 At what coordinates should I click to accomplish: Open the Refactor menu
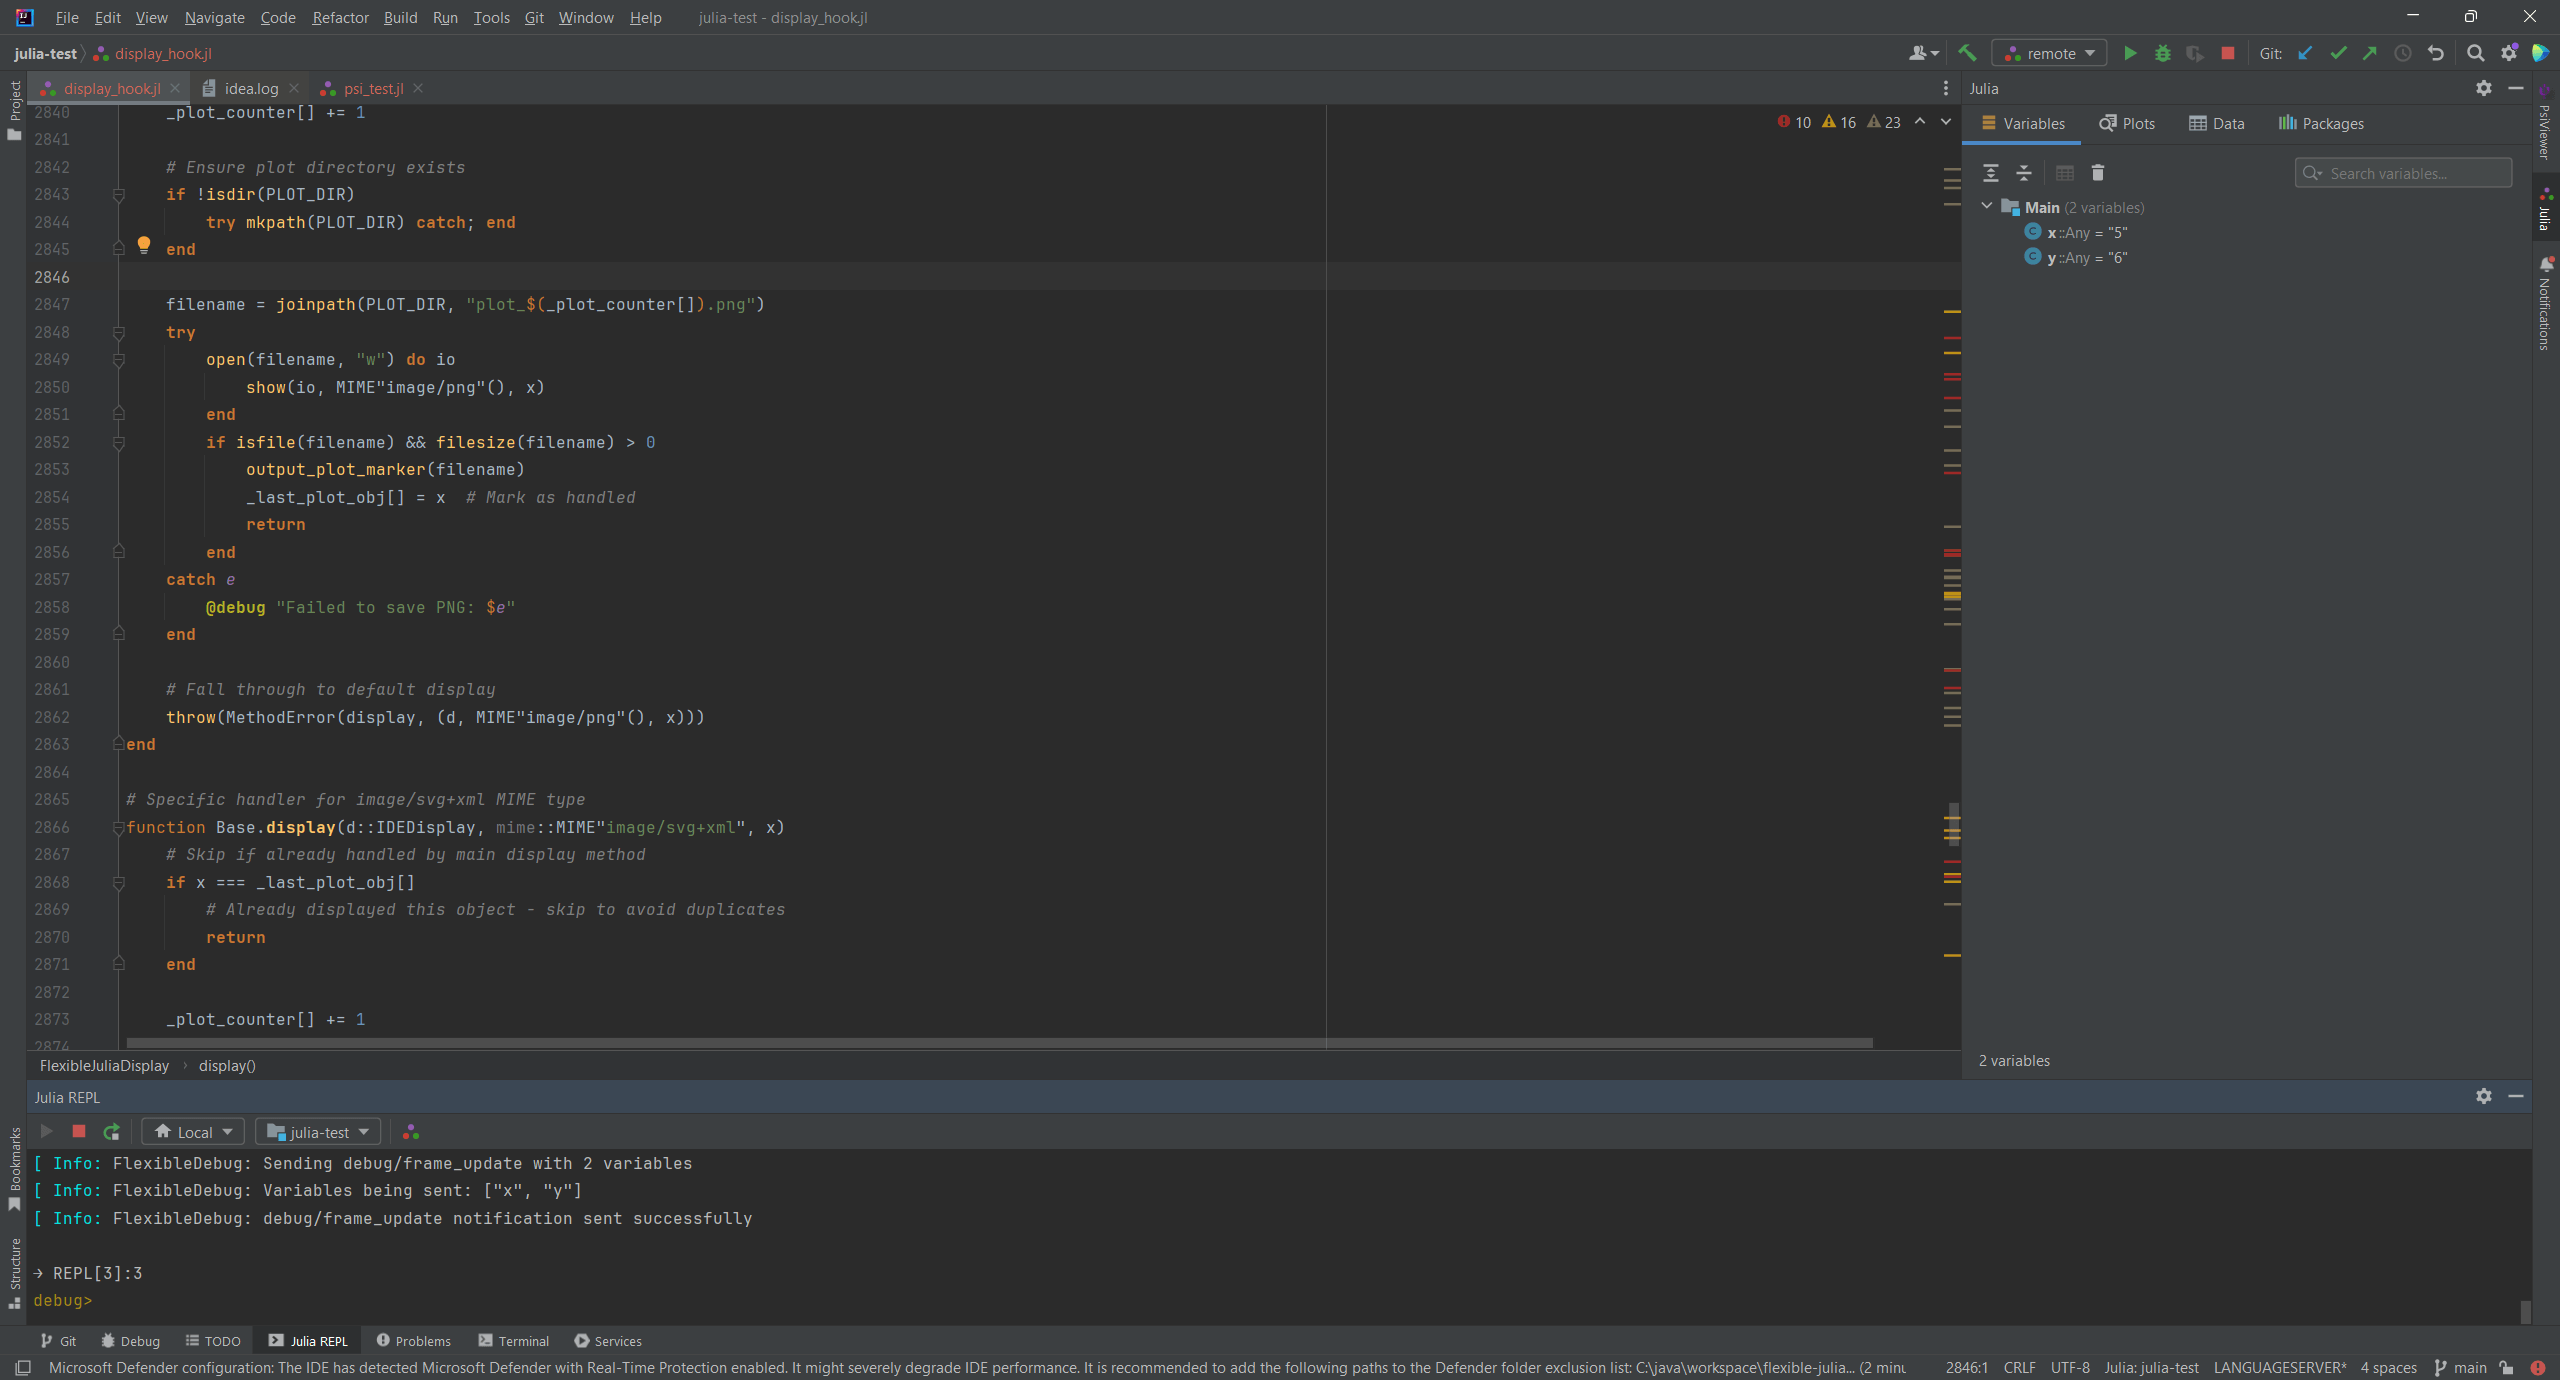click(340, 17)
